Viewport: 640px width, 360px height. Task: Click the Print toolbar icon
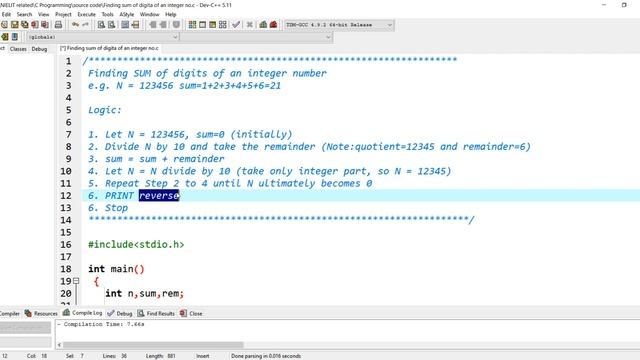58,25
